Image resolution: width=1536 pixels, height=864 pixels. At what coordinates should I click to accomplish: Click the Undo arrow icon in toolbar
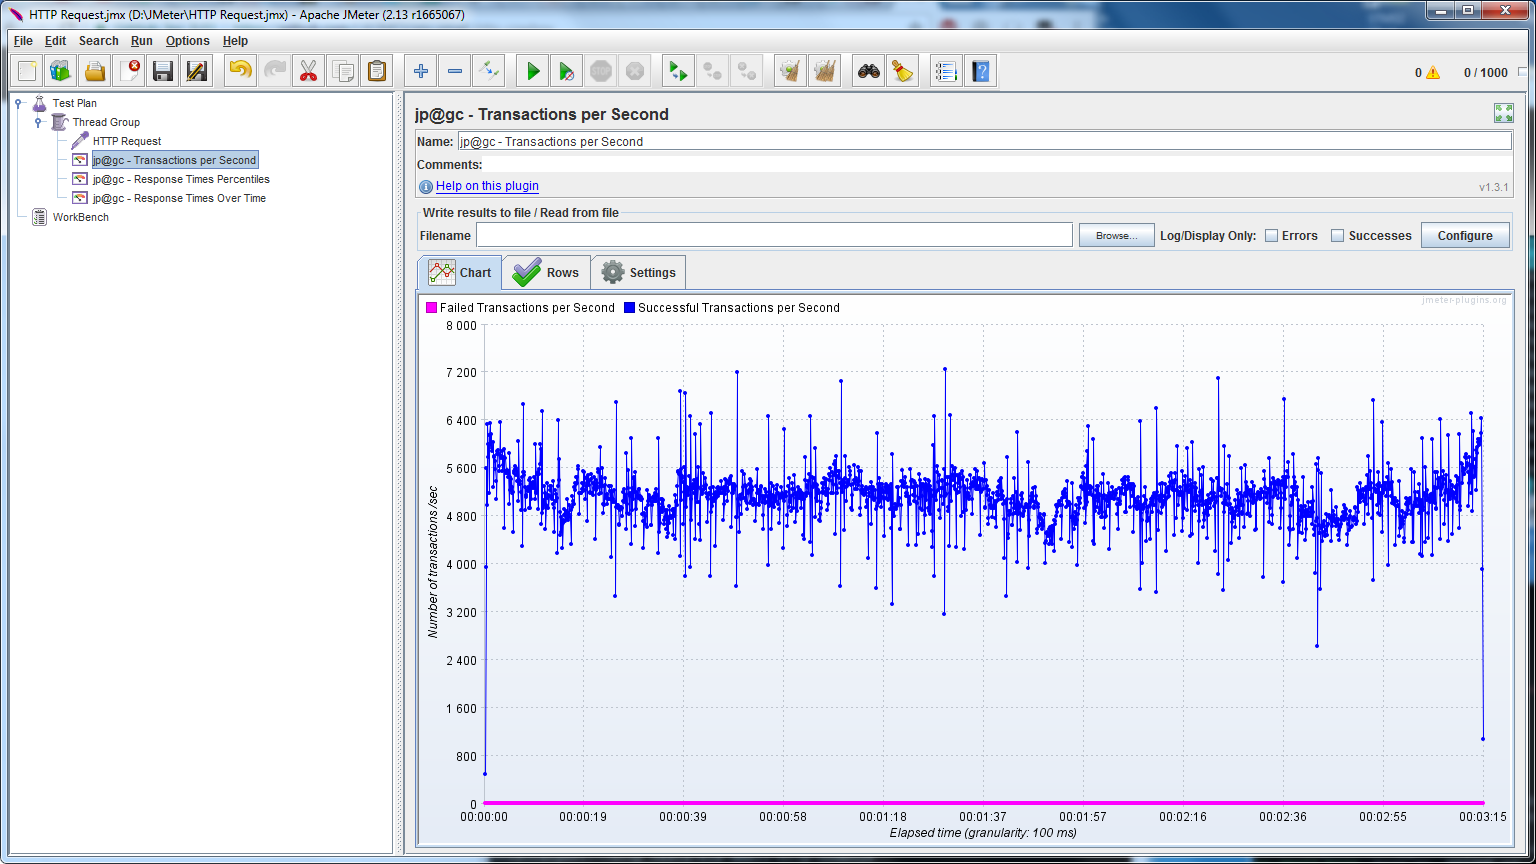click(240, 71)
